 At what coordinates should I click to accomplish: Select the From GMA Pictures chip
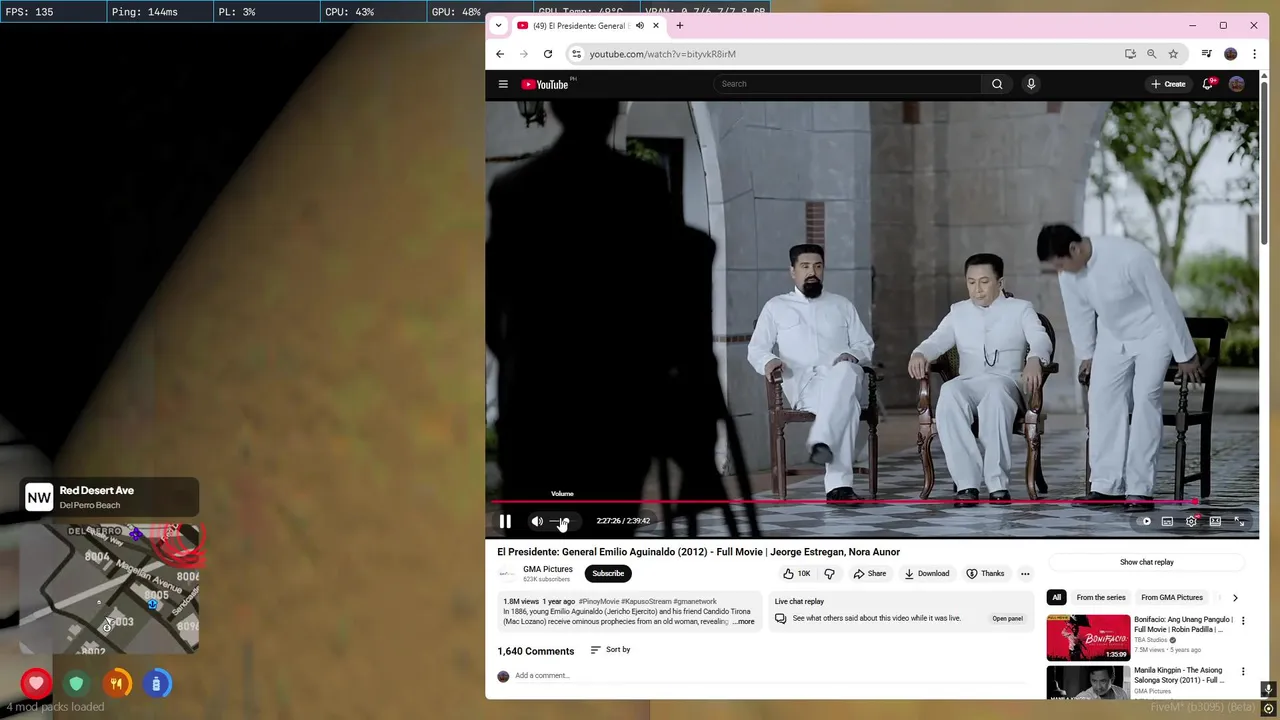pyautogui.click(x=1172, y=598)
